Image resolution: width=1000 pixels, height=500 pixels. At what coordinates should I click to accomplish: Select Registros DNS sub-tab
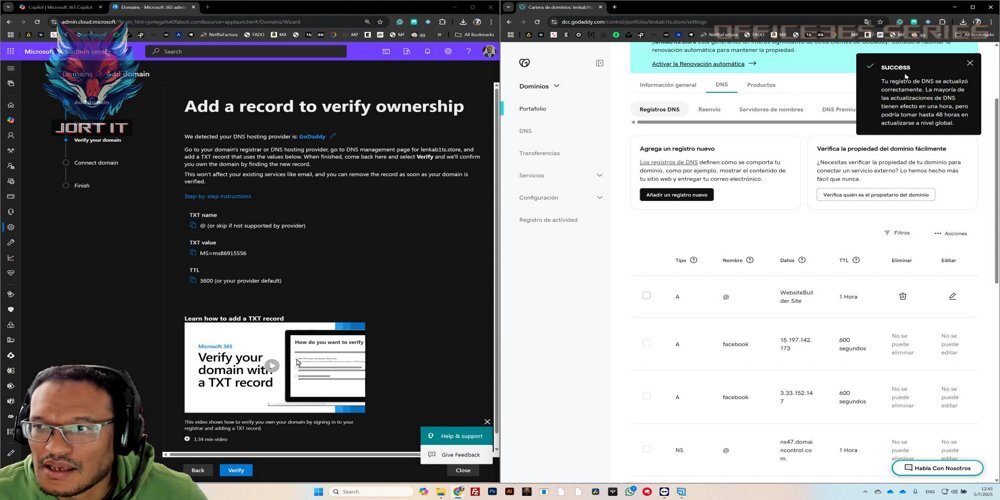pyautogui.click(x=659, y=109)
